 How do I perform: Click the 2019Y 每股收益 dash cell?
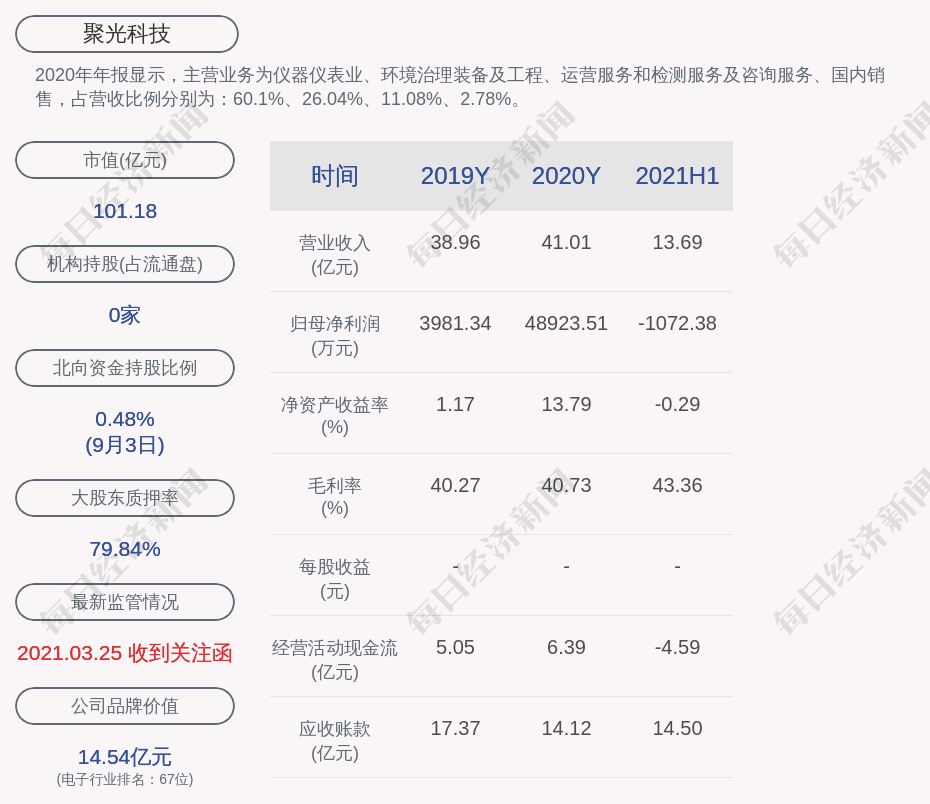tap(455, 567)
